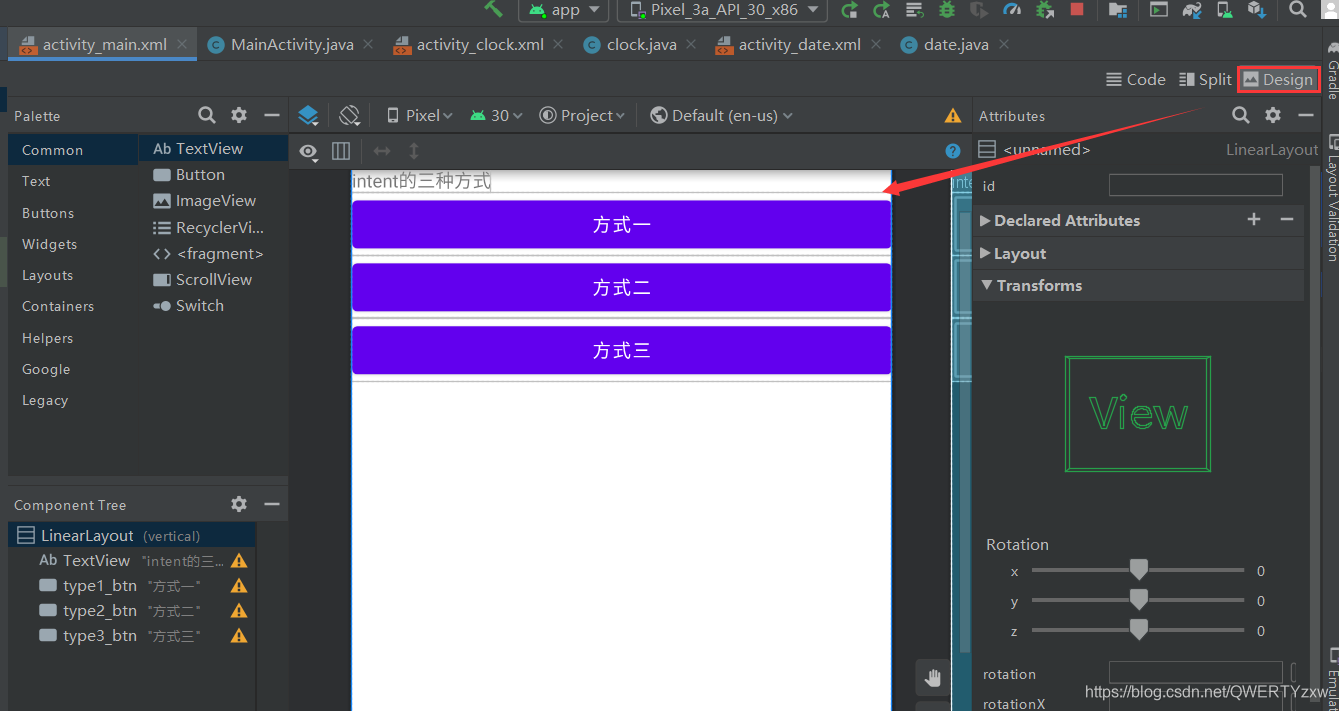Select the Switch palette widget

(213, 306)
